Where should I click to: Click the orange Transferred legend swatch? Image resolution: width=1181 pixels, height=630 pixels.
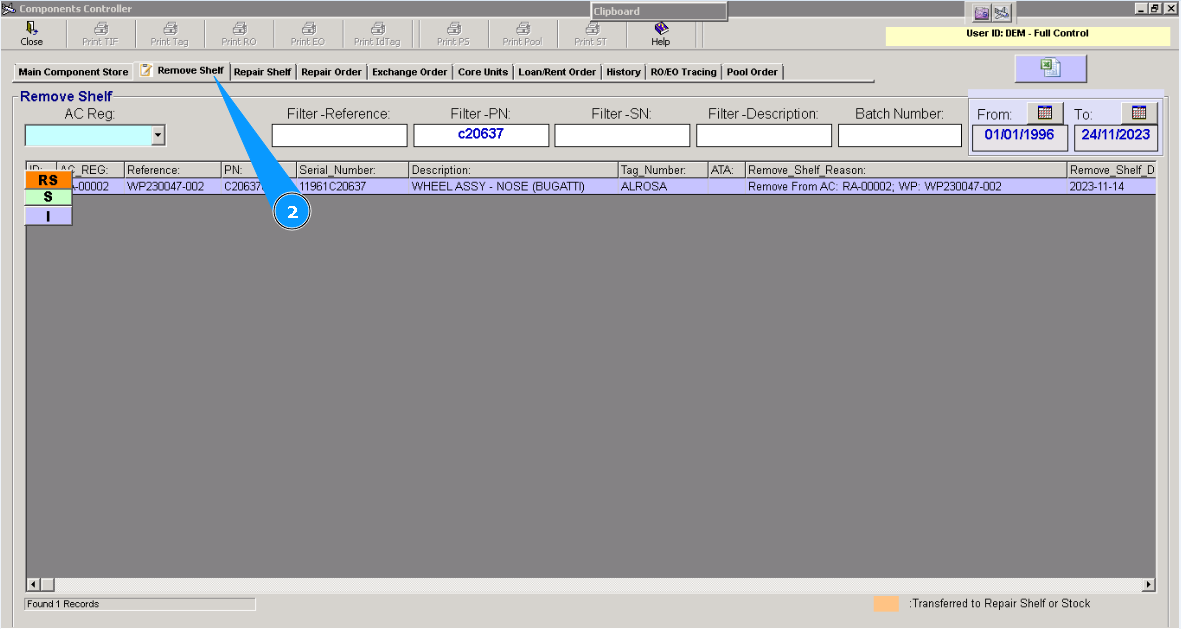tap(887, 604)
